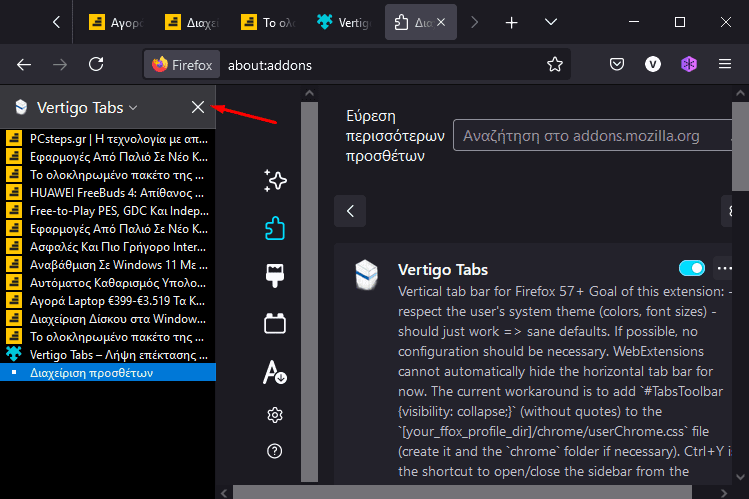Open Firefox settings gear in add-ons sidebar
This screenshot has width=749, height=499.
(x=275, y=415)
